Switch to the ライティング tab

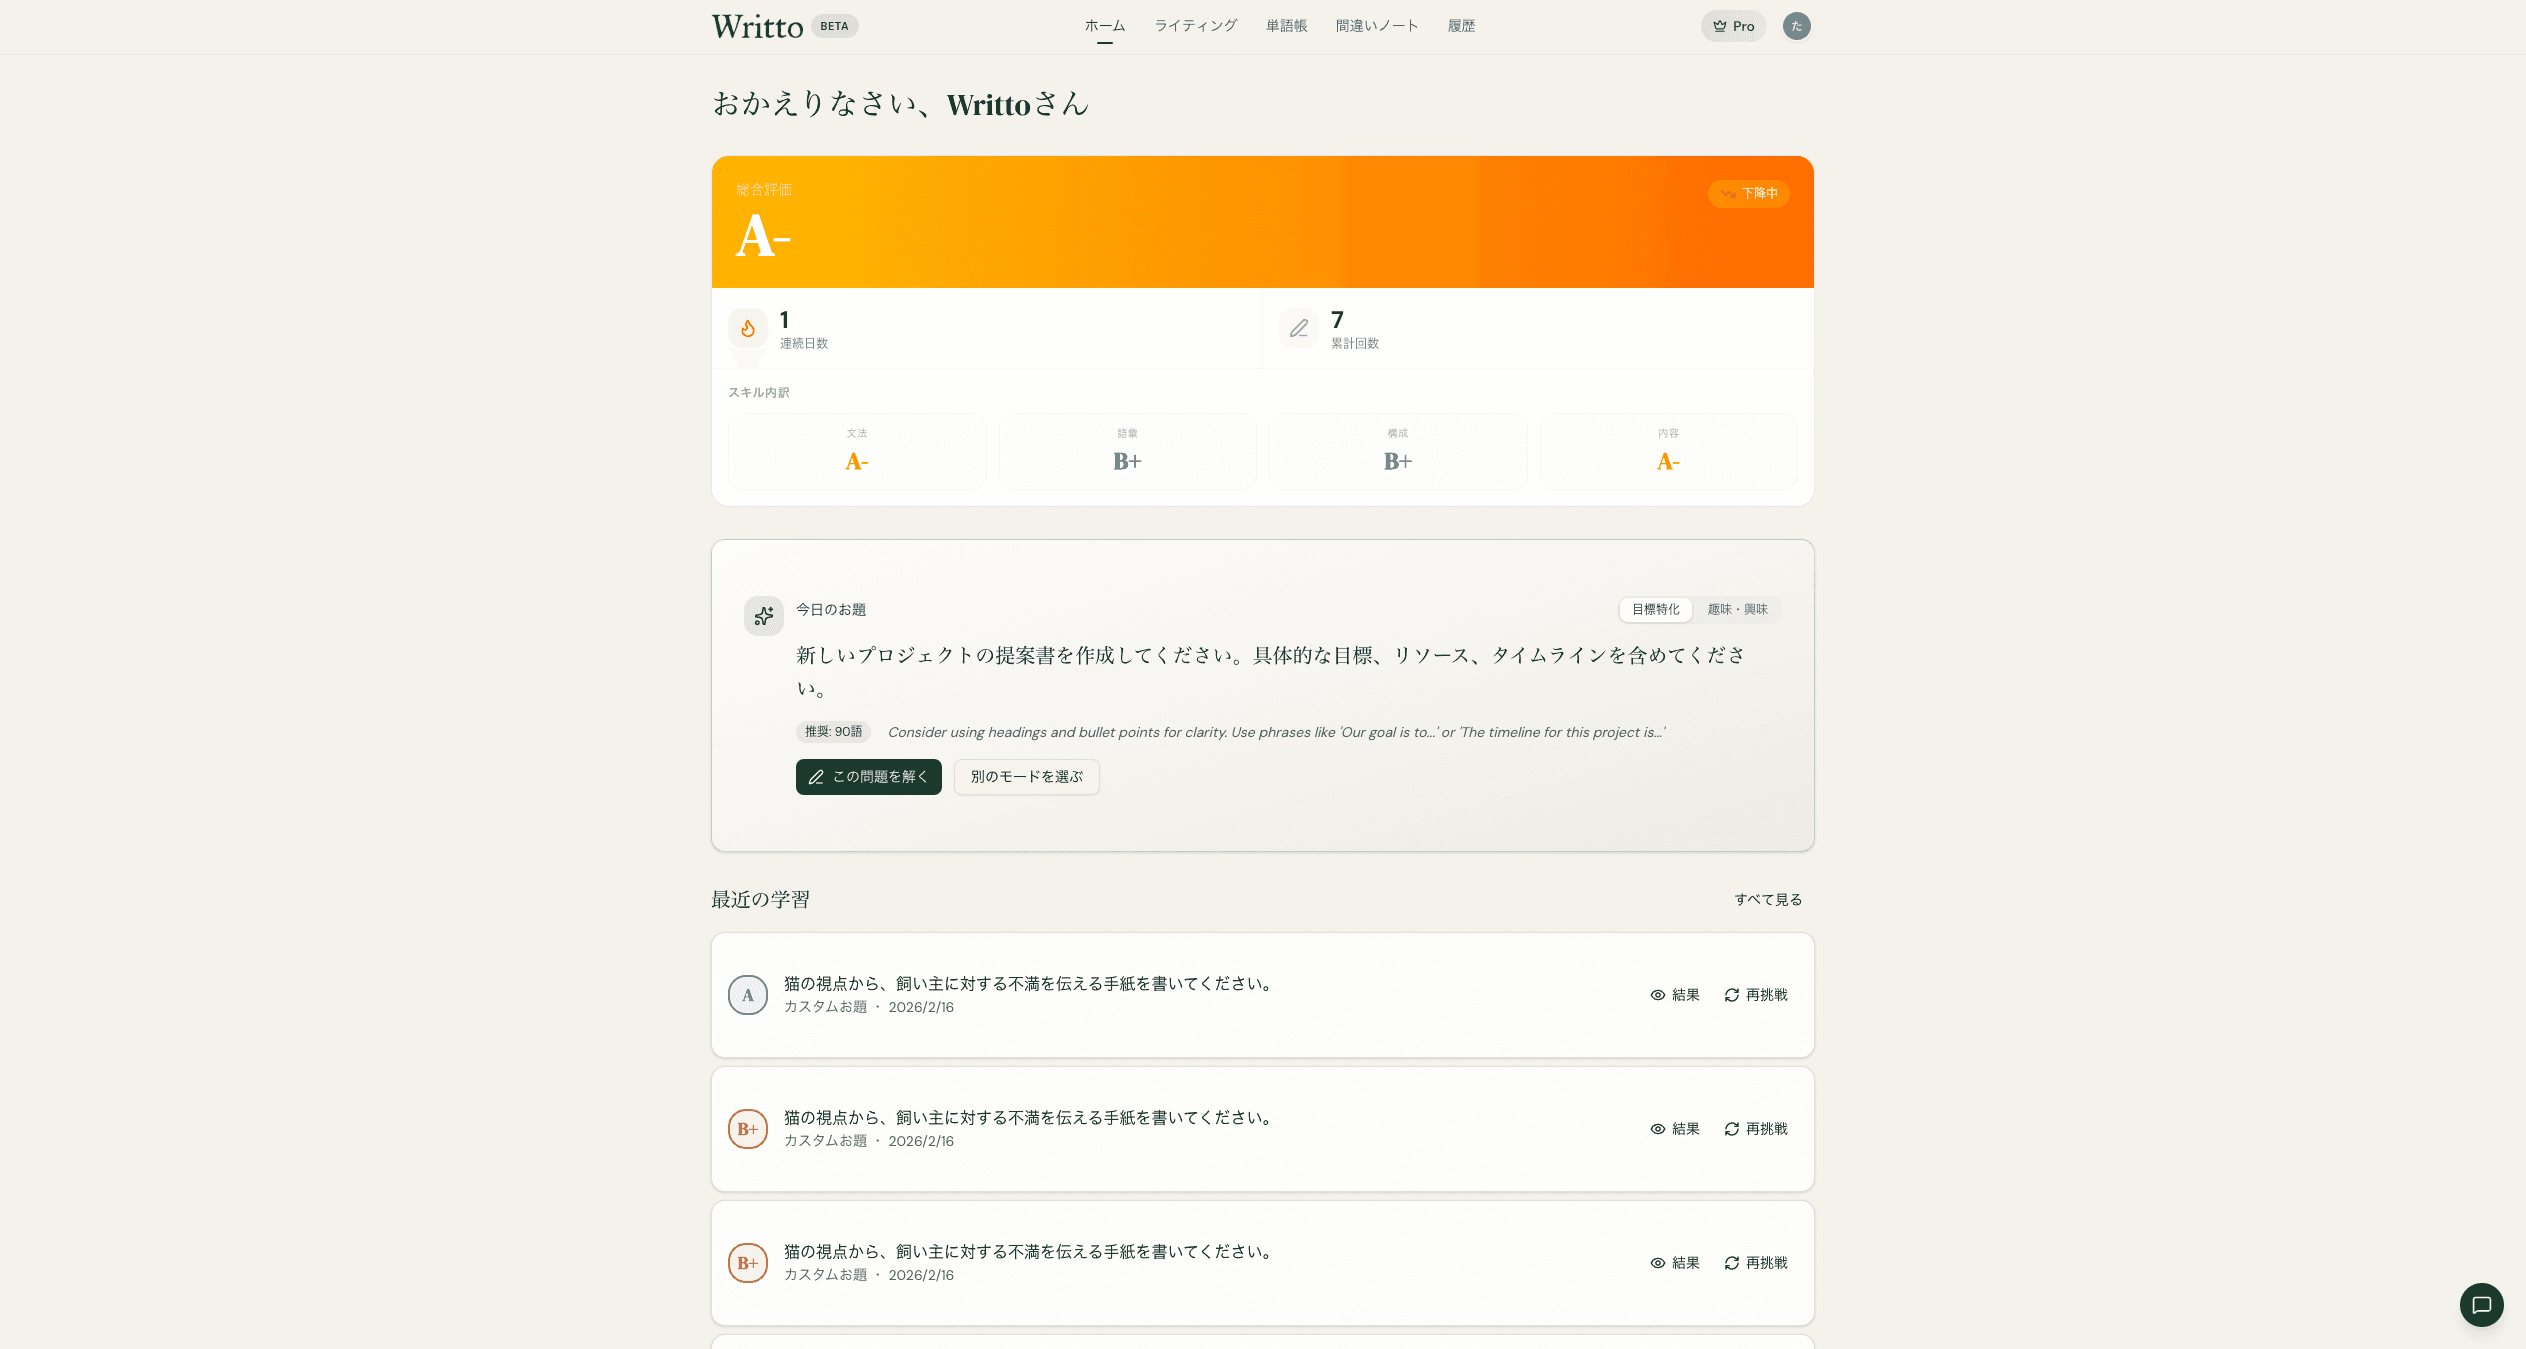1194,26
